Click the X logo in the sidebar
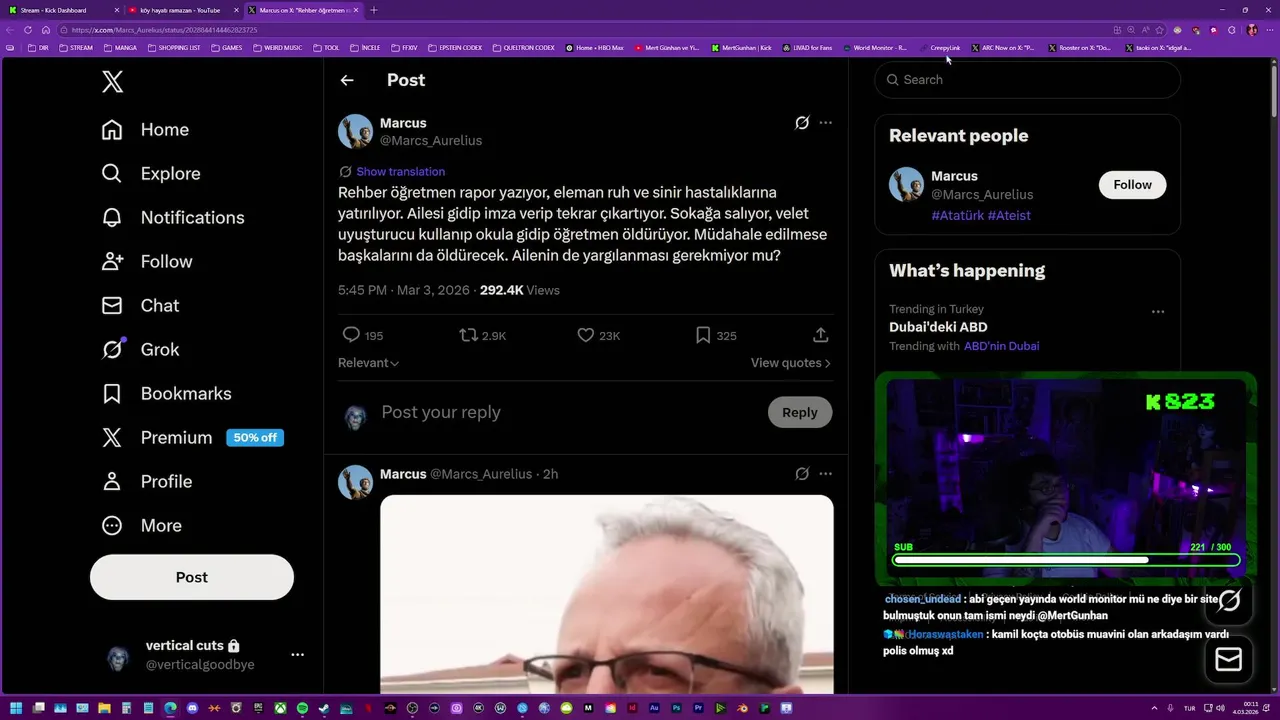 pos(113,82)
